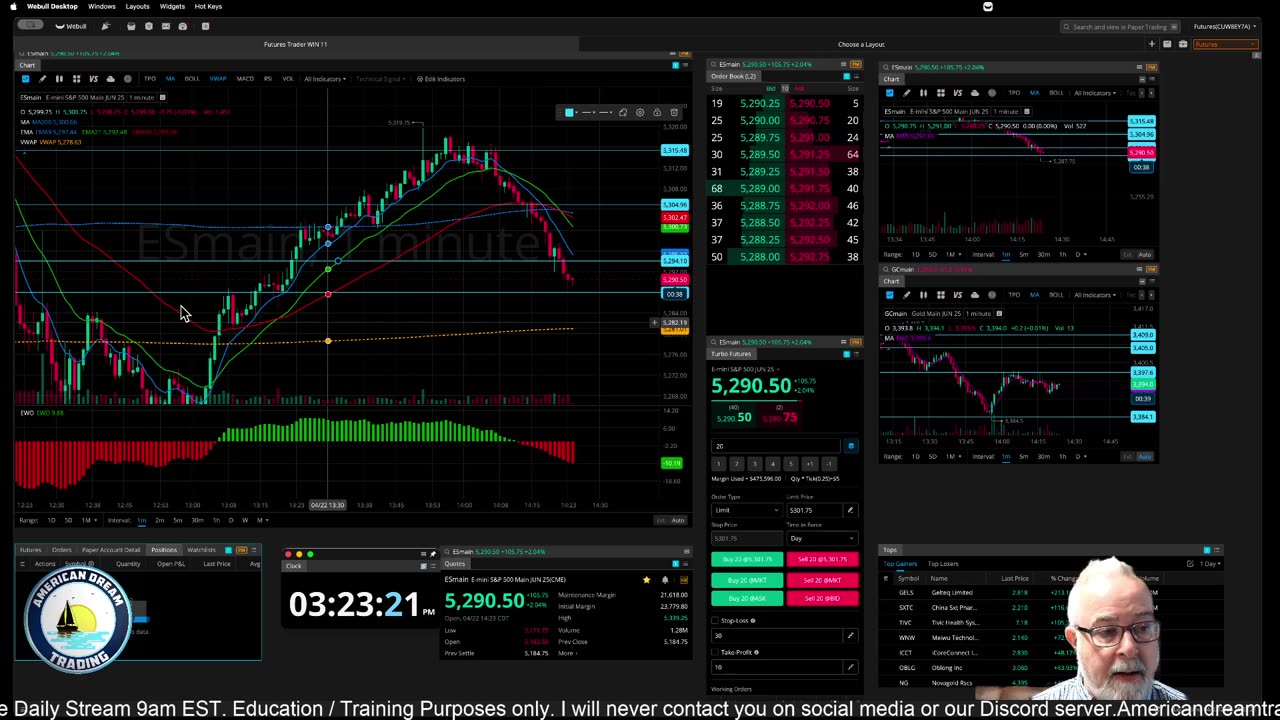This screenshot has height=720, width=1280.
Task: Click the cloud icon in GCmain chart toolbar
Action: (975, 295)
